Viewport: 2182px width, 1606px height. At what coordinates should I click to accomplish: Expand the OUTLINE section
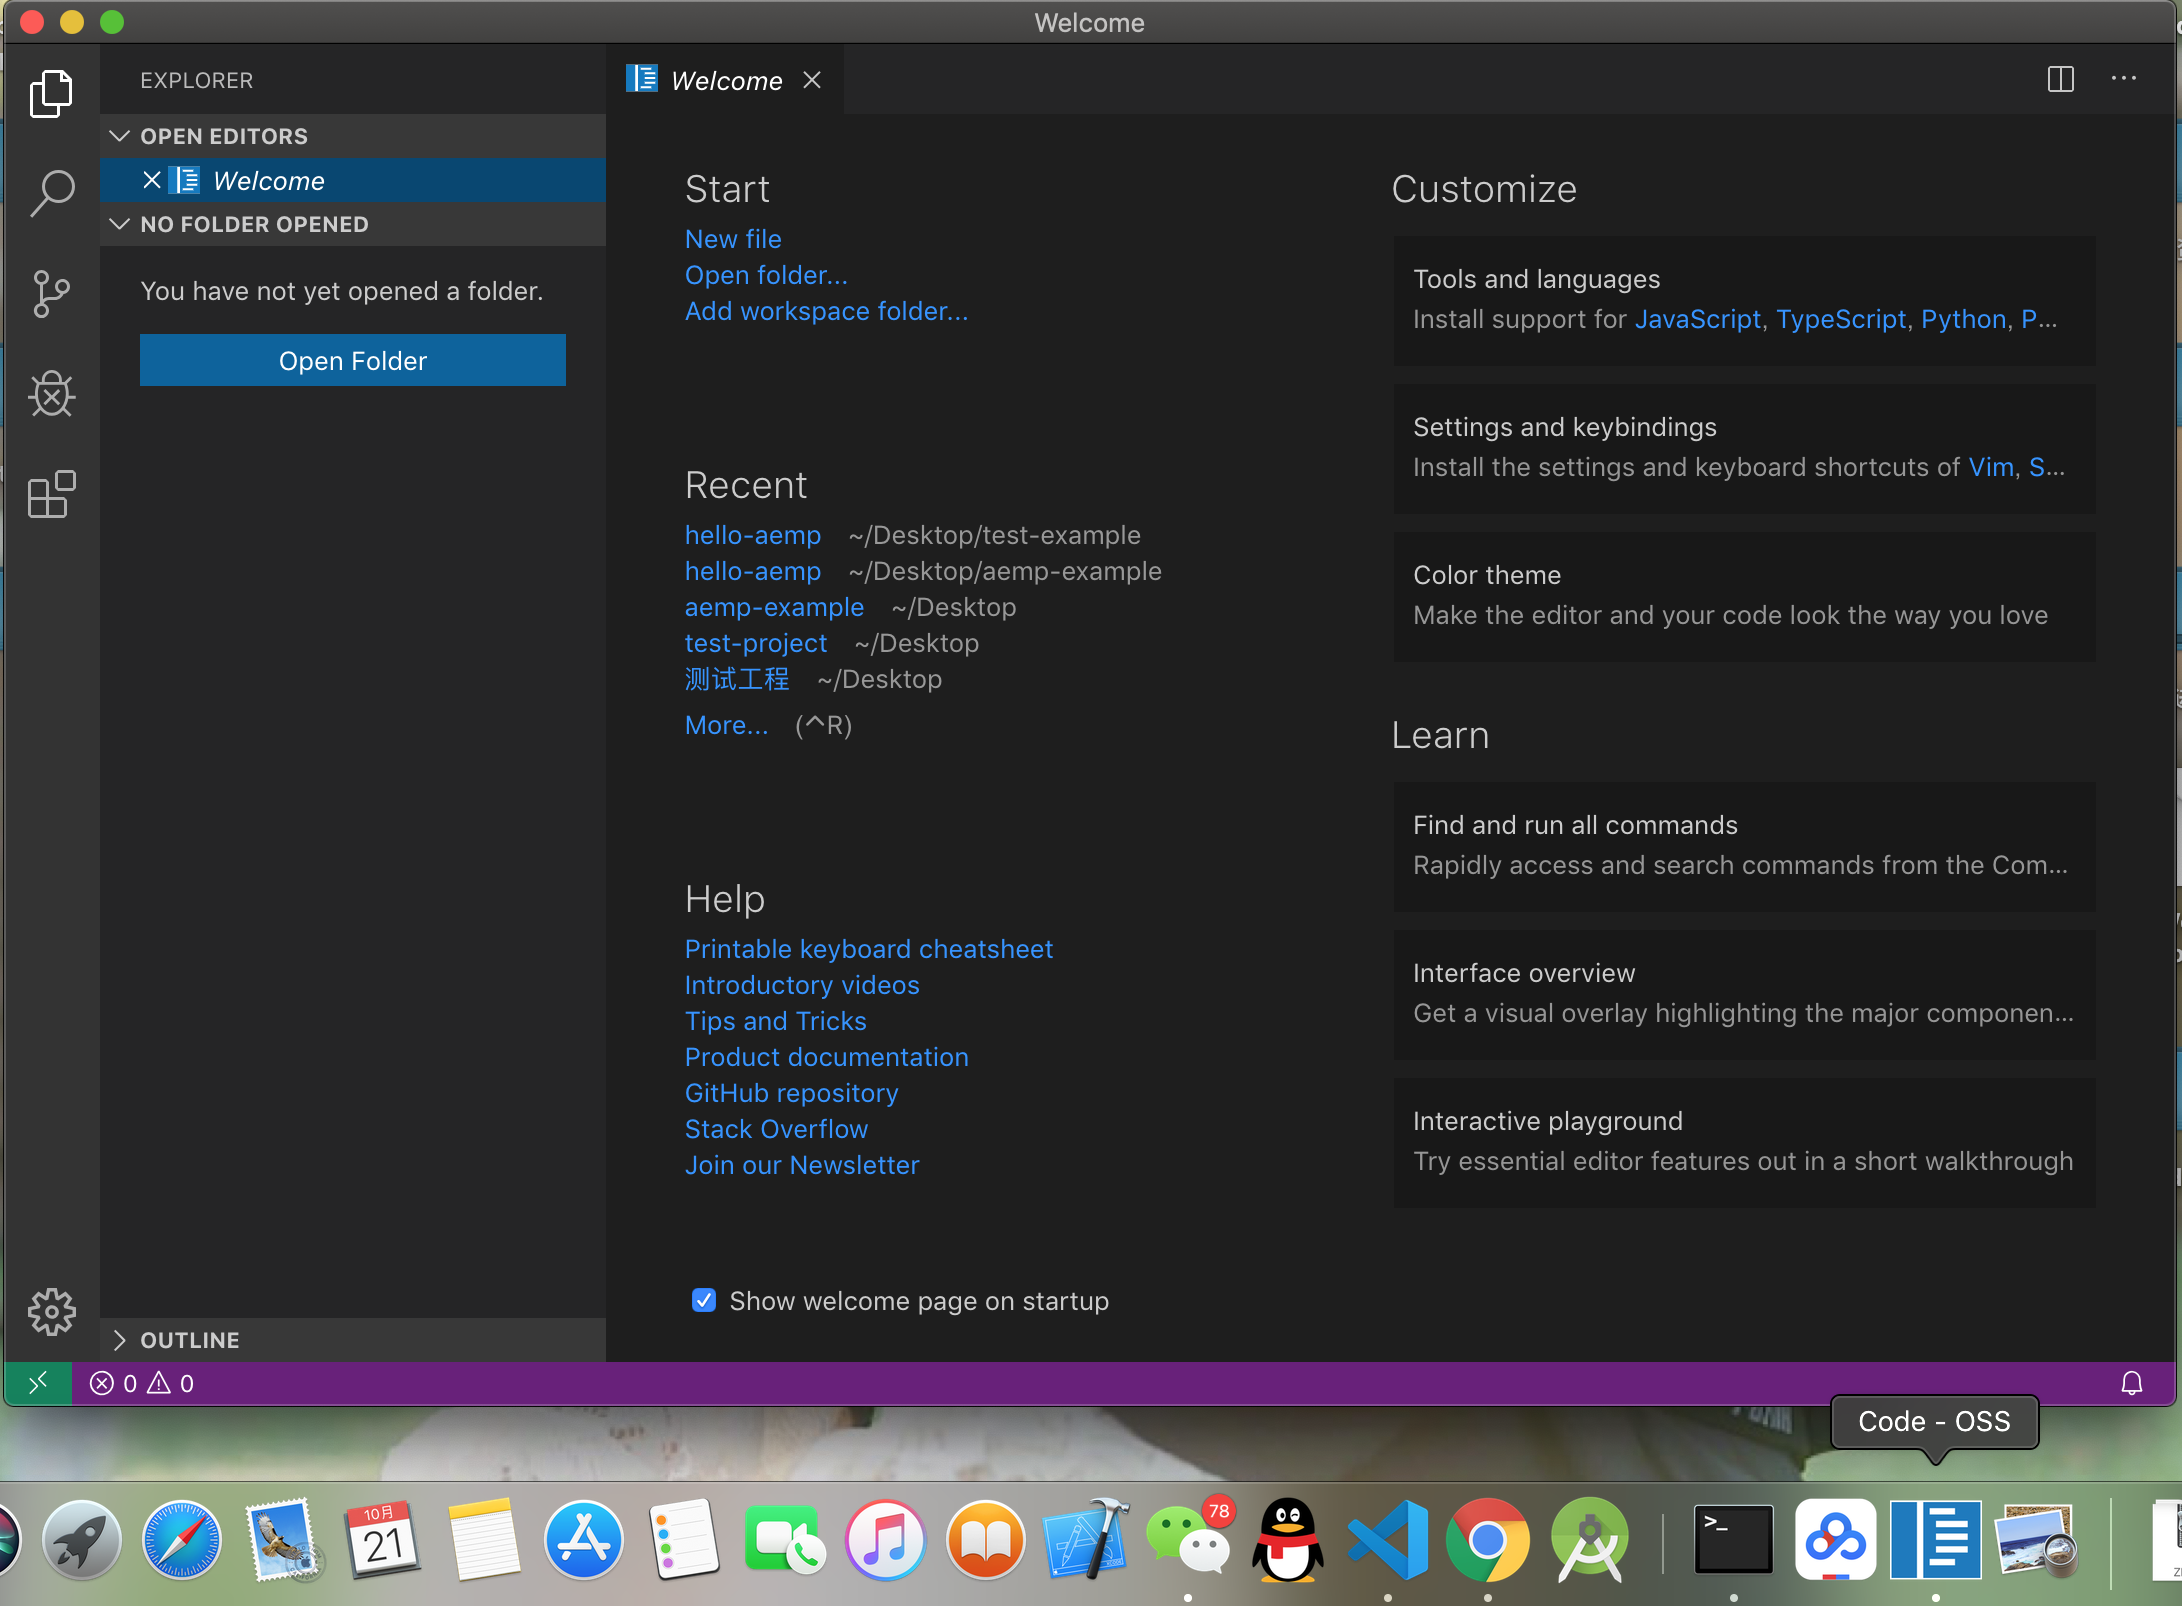click(x=122, y=1340)
